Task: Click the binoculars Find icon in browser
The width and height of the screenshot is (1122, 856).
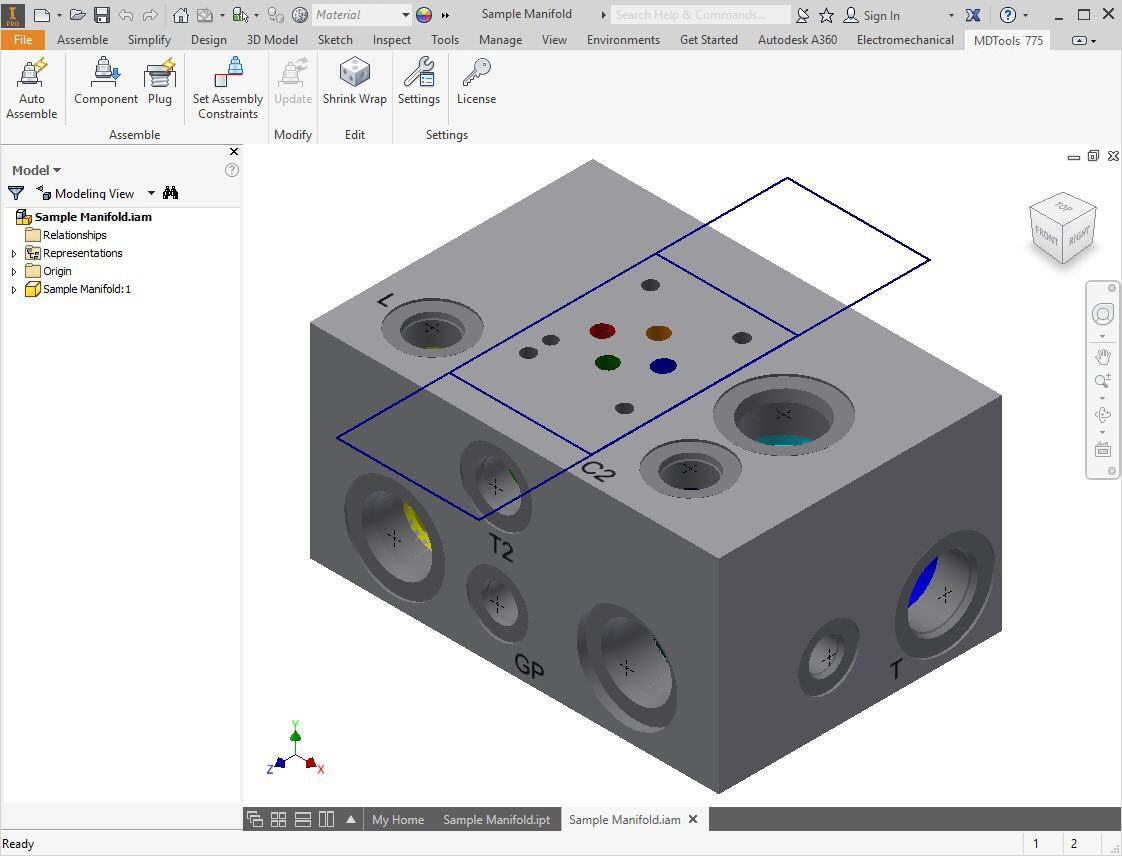Action: click(171, 193)
